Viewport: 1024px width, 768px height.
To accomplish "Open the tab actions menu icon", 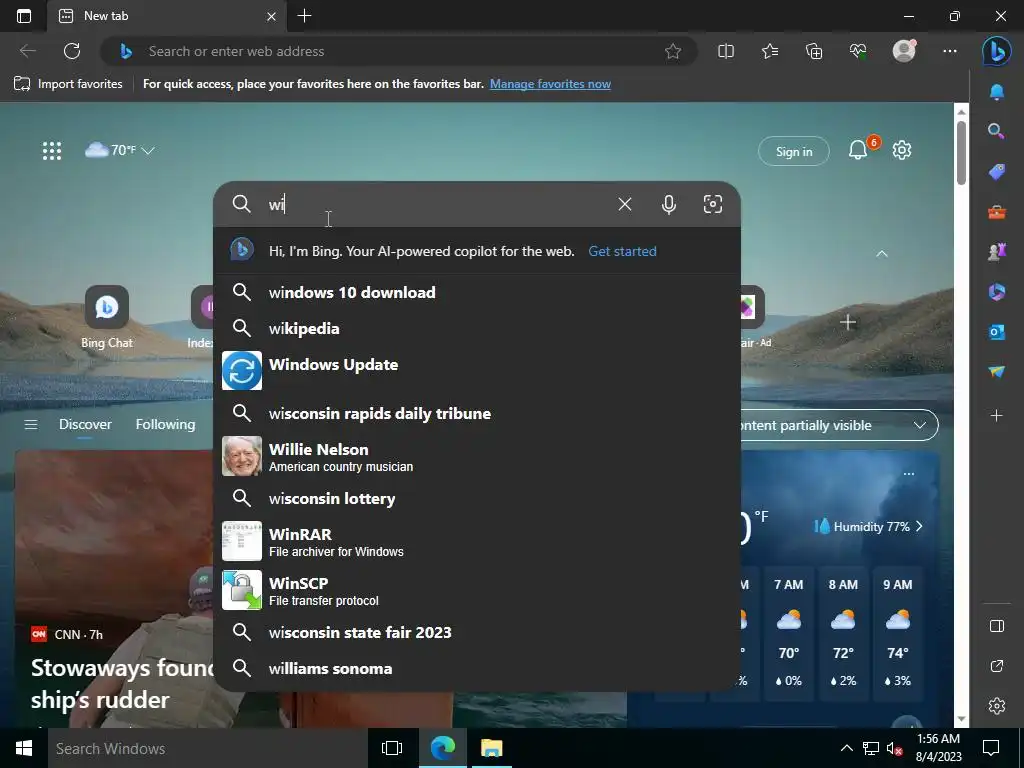I will [24, 16].
